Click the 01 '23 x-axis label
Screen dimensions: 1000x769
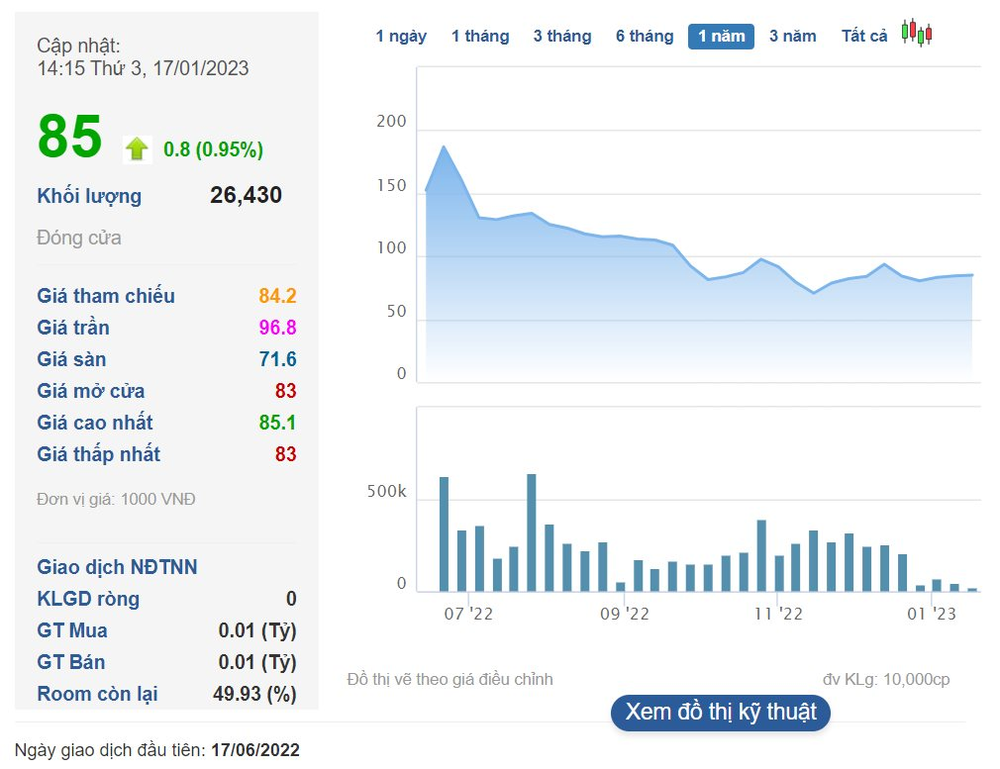[932, 614]
